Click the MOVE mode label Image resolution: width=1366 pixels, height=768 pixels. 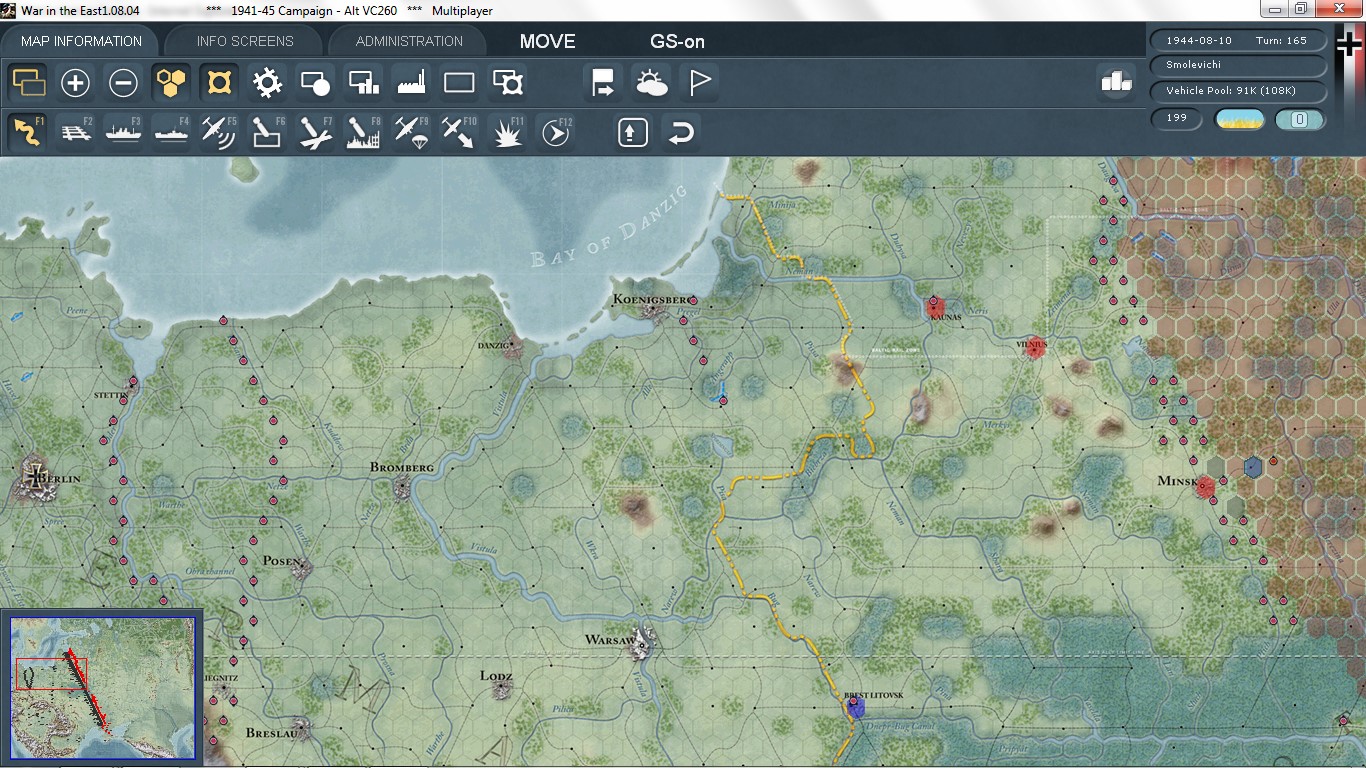coord(548,41)
